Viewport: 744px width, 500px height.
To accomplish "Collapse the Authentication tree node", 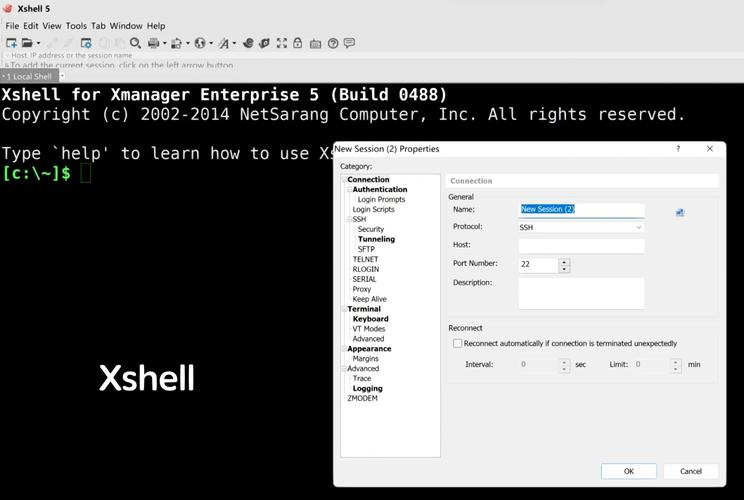I will [x=349, y=189].
